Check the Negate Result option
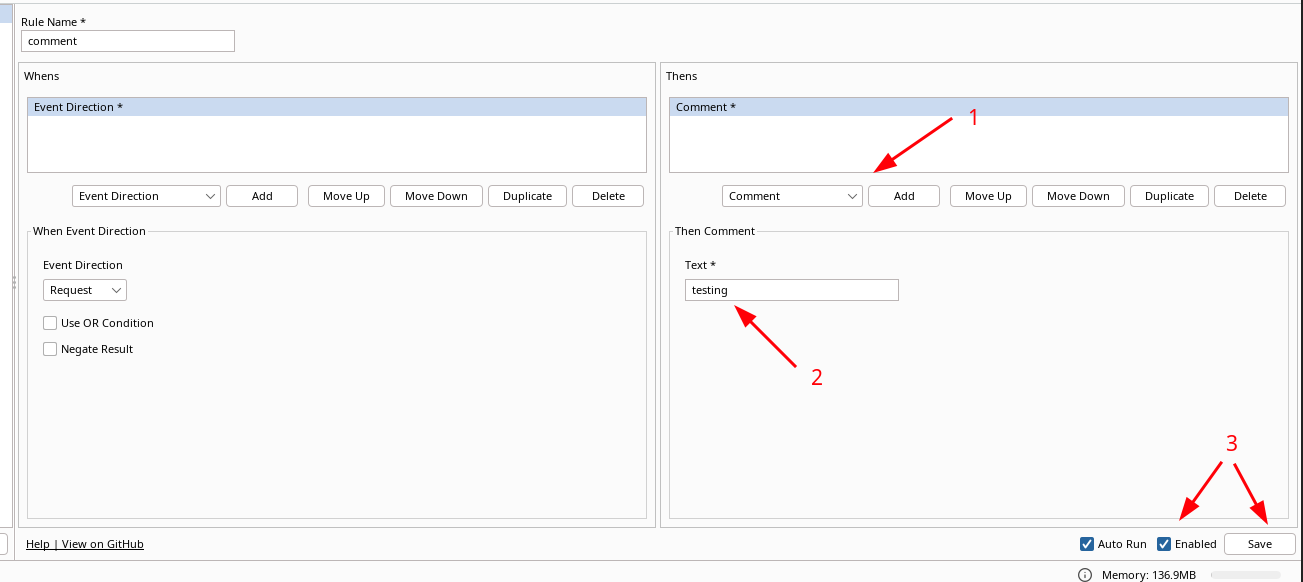 (x=49, y=349)
